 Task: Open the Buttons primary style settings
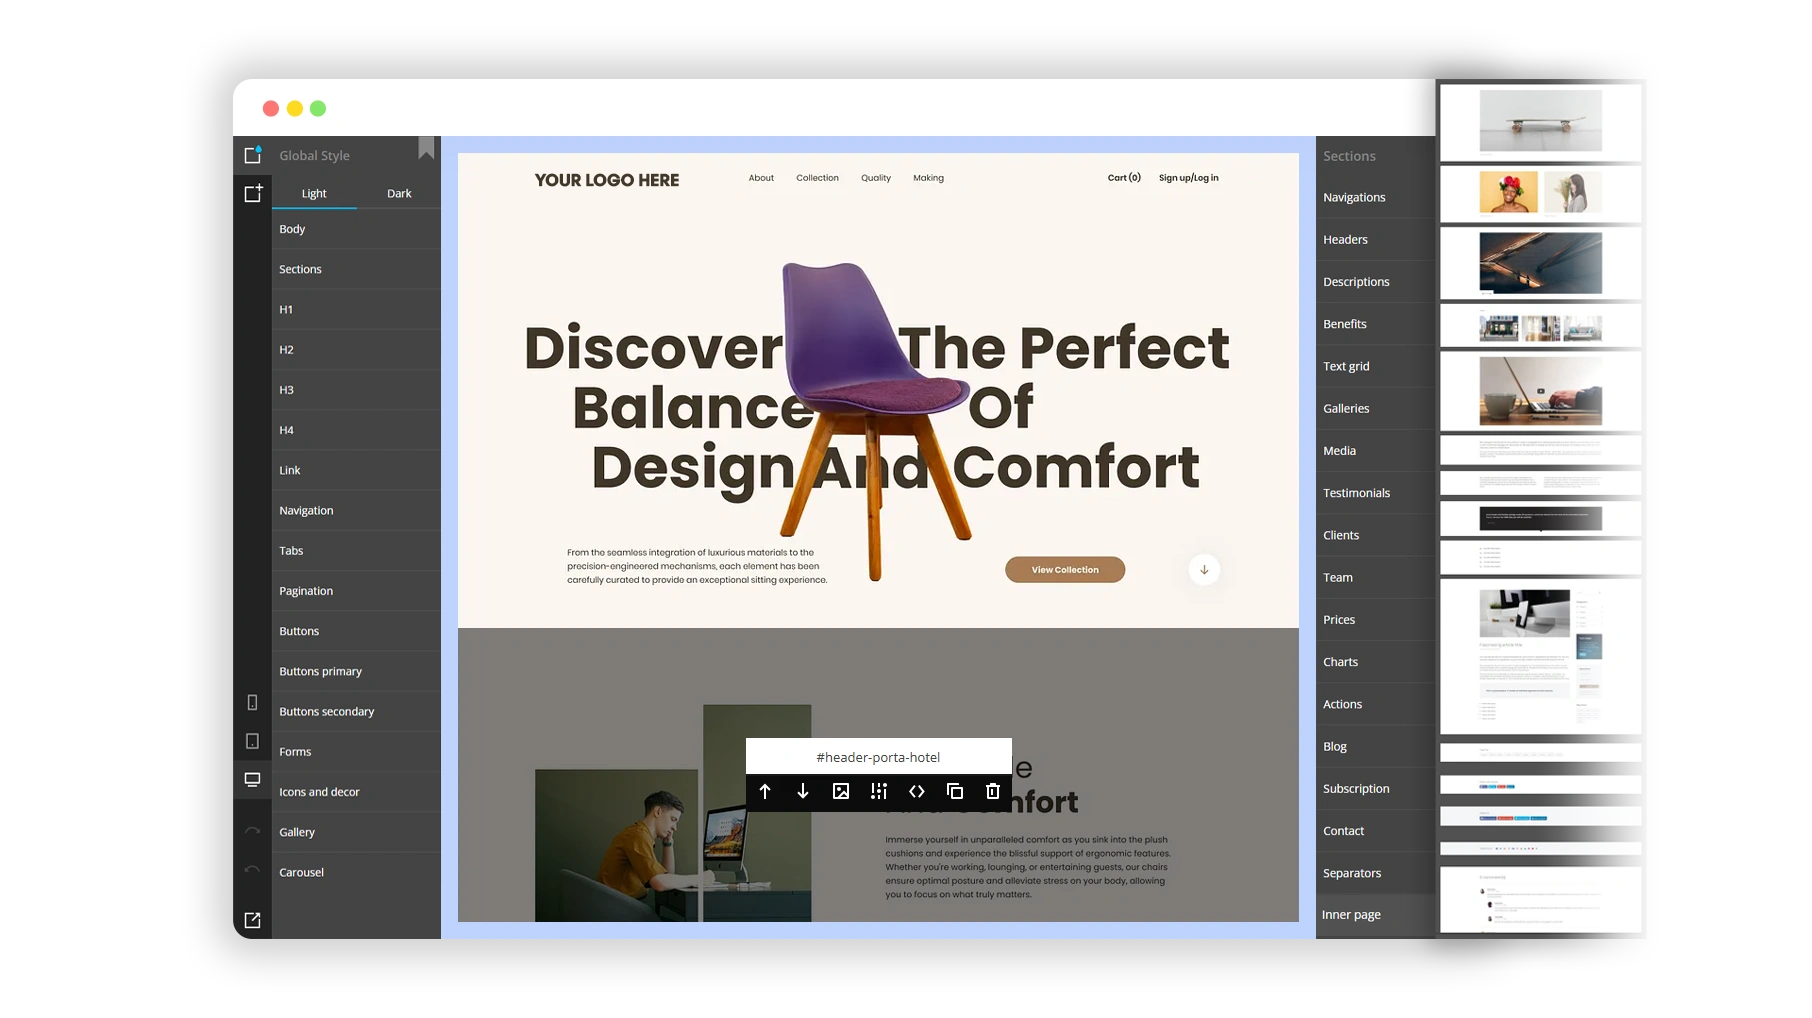pos(321,671)
